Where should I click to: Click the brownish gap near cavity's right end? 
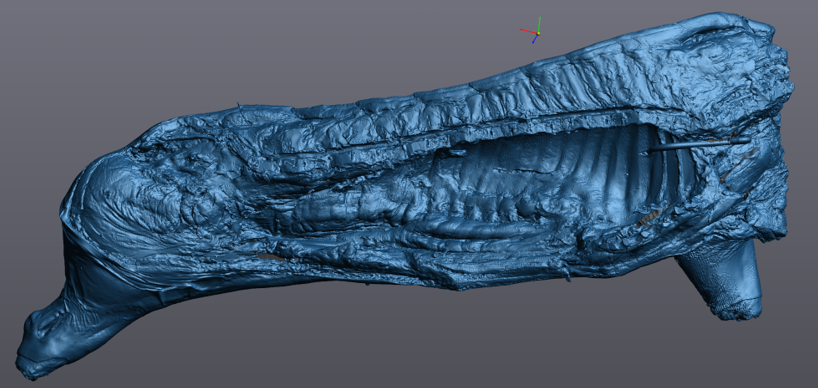click(652, 215)
